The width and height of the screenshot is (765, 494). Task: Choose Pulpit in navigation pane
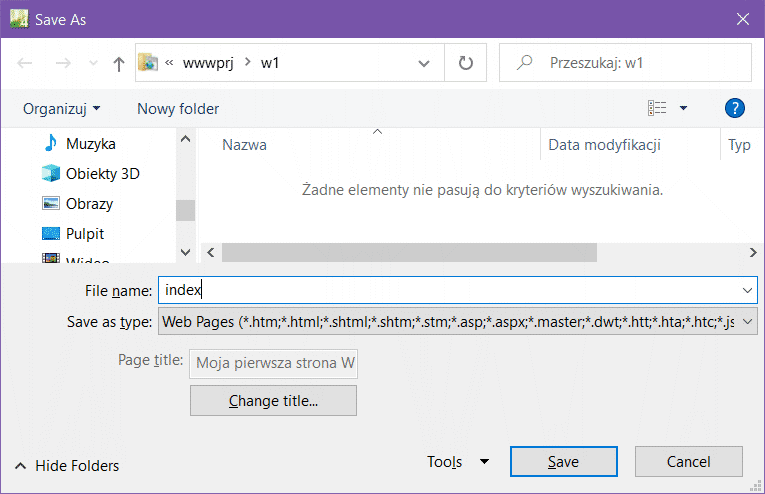tap(85, 234)
